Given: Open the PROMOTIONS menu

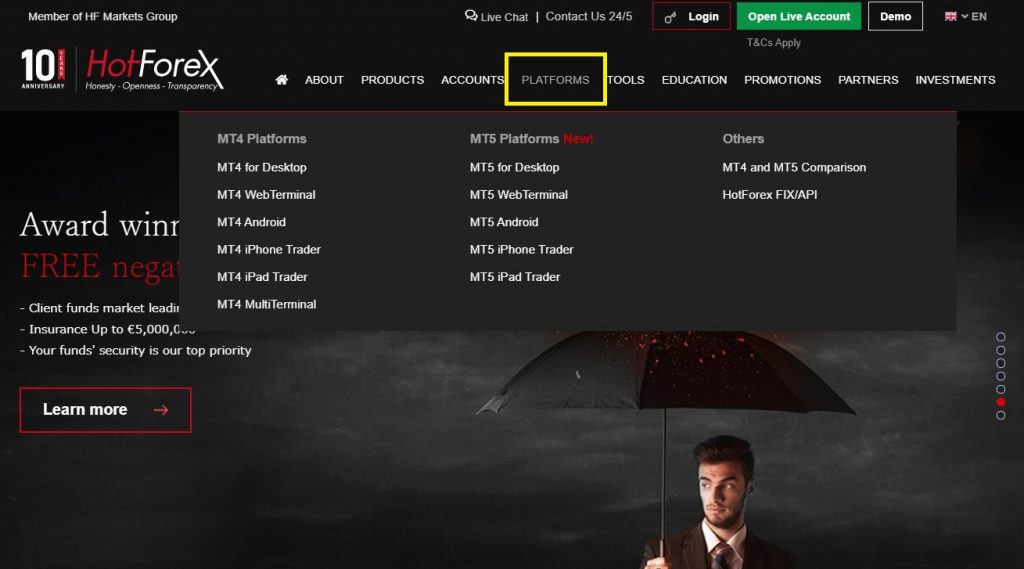Looking at the screenshot, I should [782, 80].
